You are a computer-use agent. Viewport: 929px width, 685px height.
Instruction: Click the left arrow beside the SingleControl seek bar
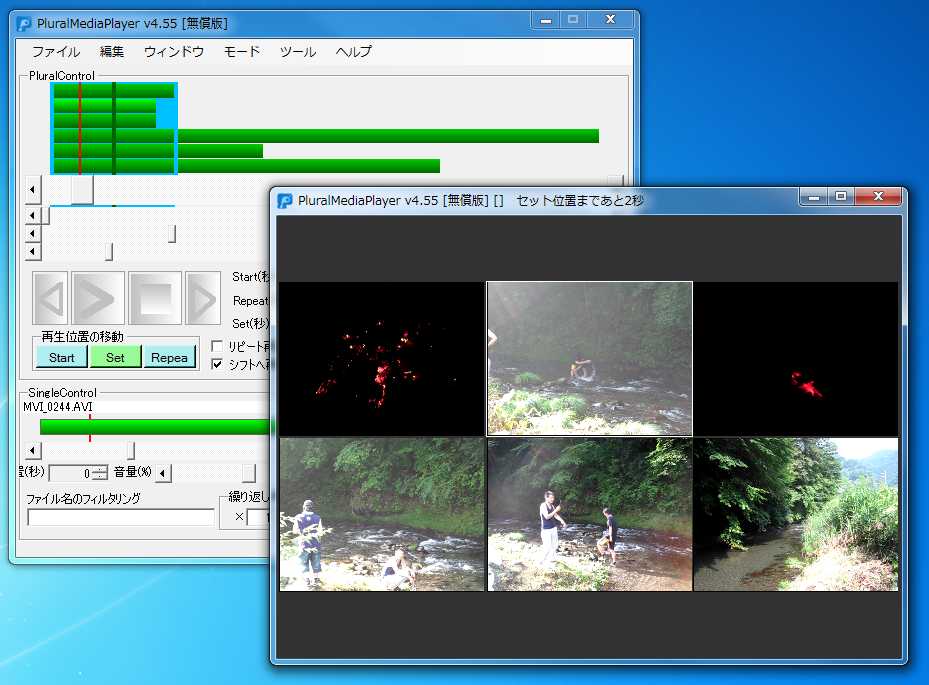pyautogui.click(x=32, y=450)
